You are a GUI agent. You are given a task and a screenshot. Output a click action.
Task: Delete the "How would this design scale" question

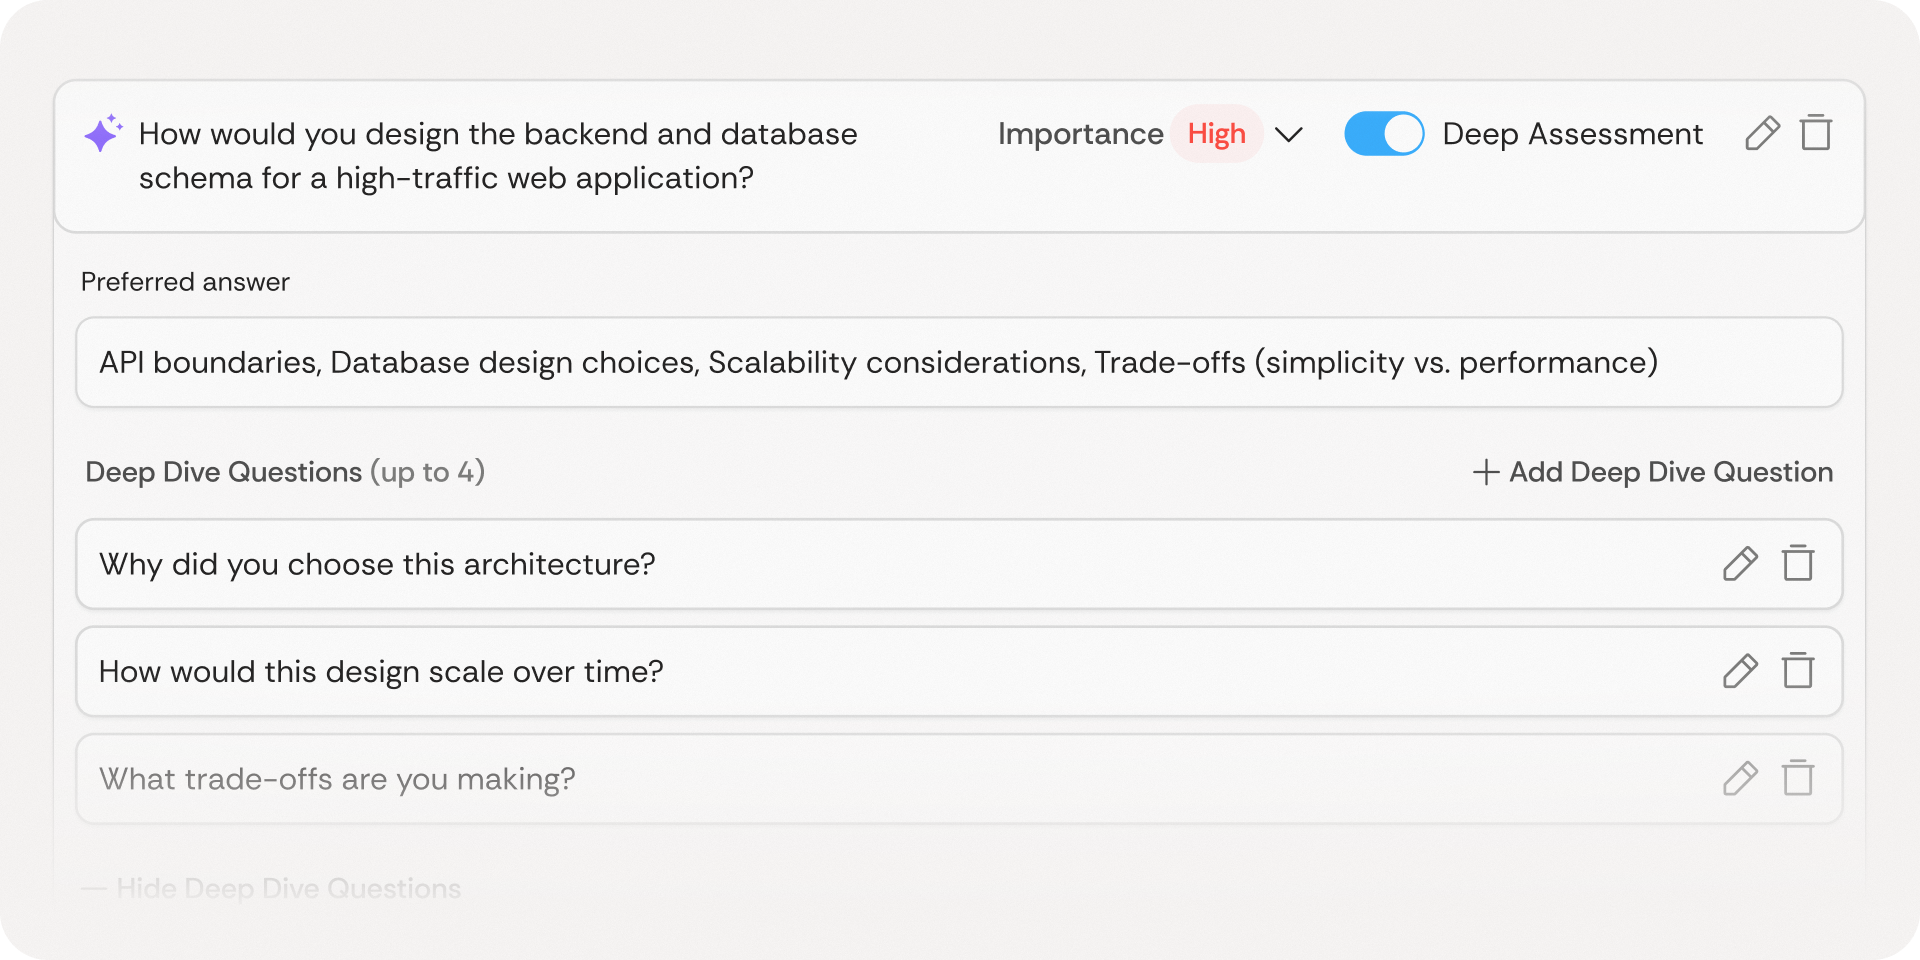pyautogui.click(x=1798, y=671)
